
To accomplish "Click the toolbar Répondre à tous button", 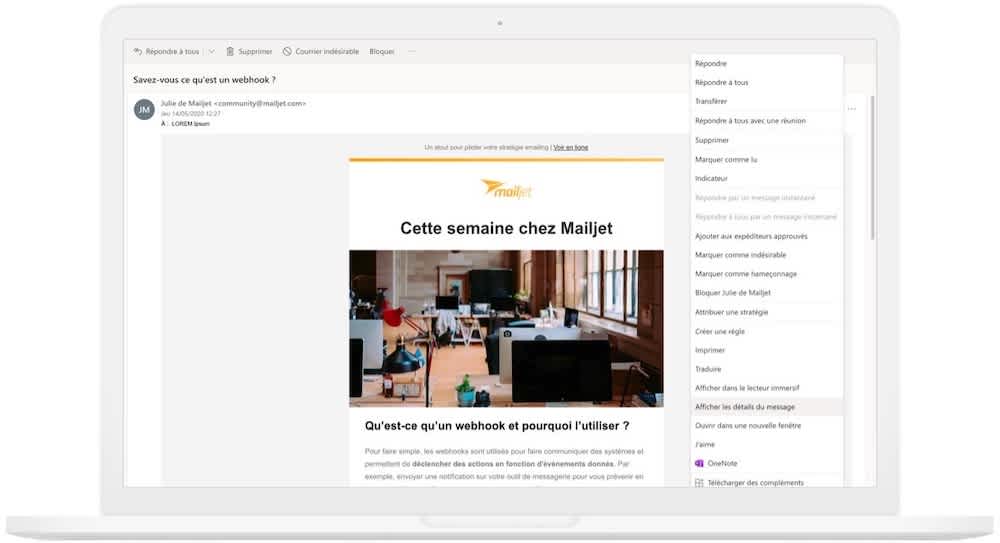I will [166, 52].
